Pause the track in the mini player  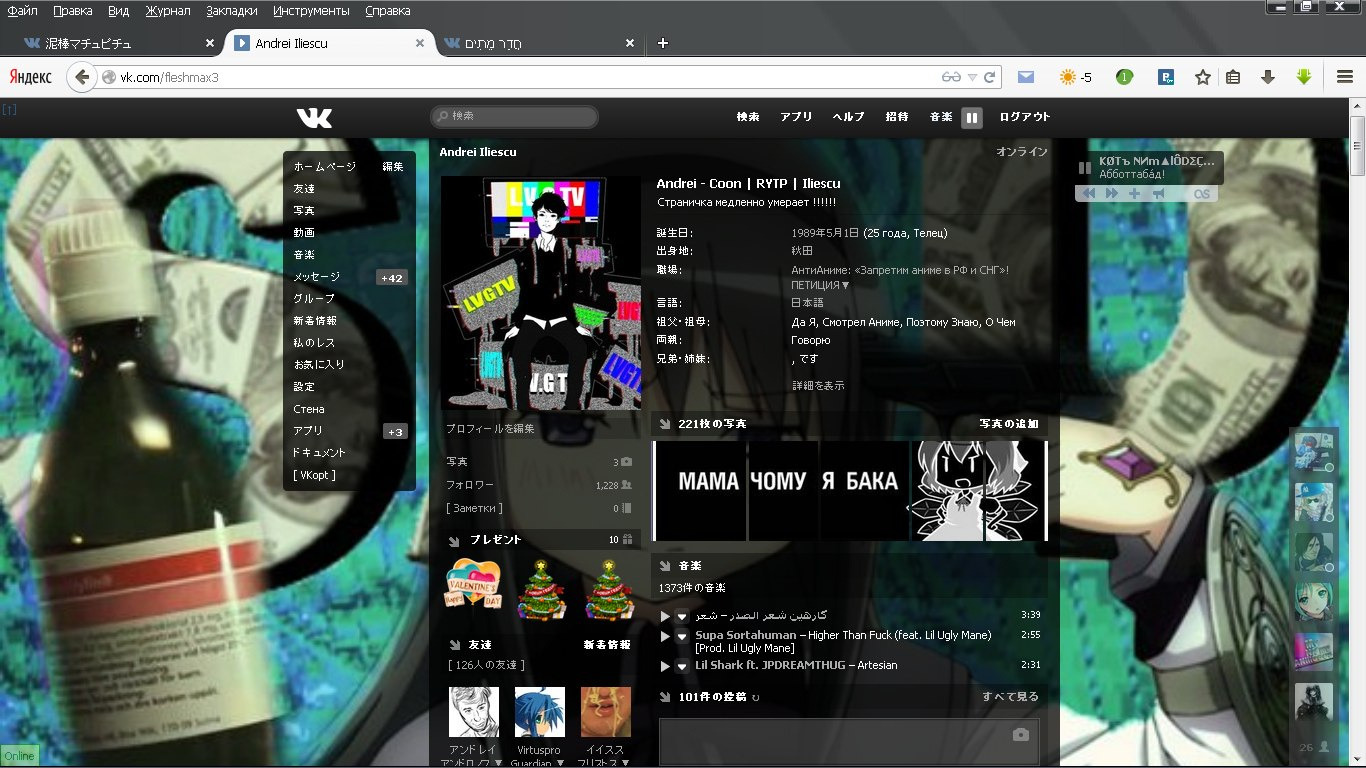[x=1085, y=168]
